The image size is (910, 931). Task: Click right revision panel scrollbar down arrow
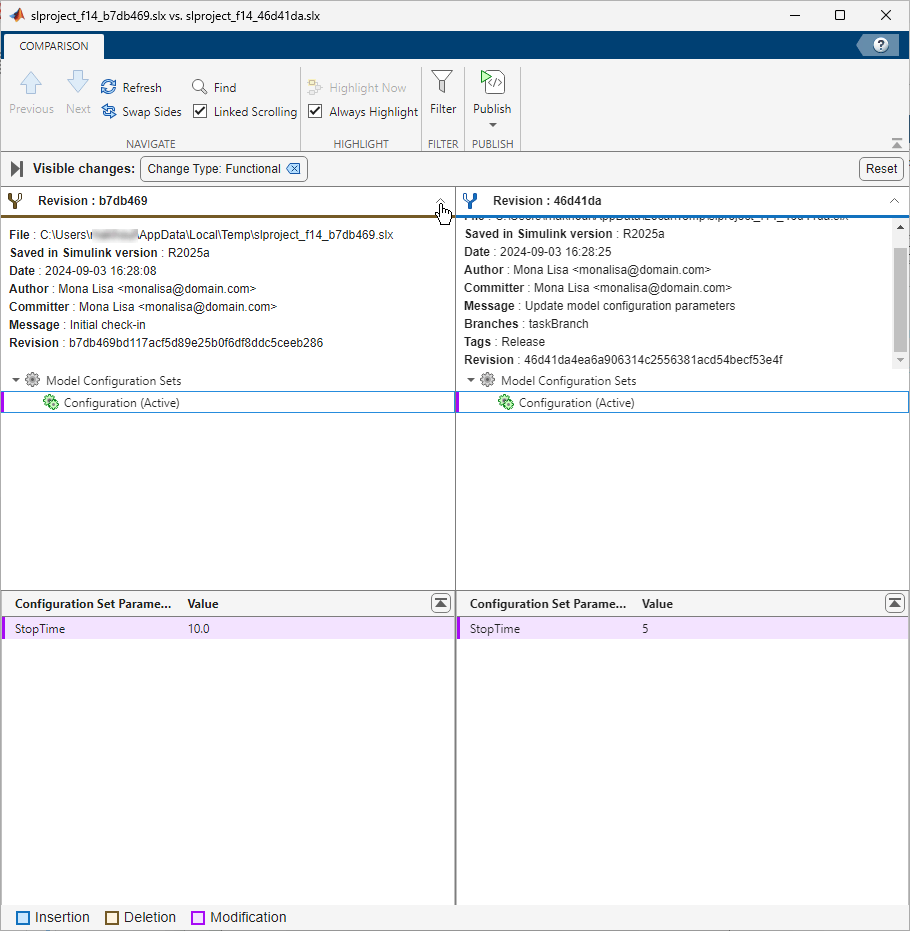pos(901,360)
